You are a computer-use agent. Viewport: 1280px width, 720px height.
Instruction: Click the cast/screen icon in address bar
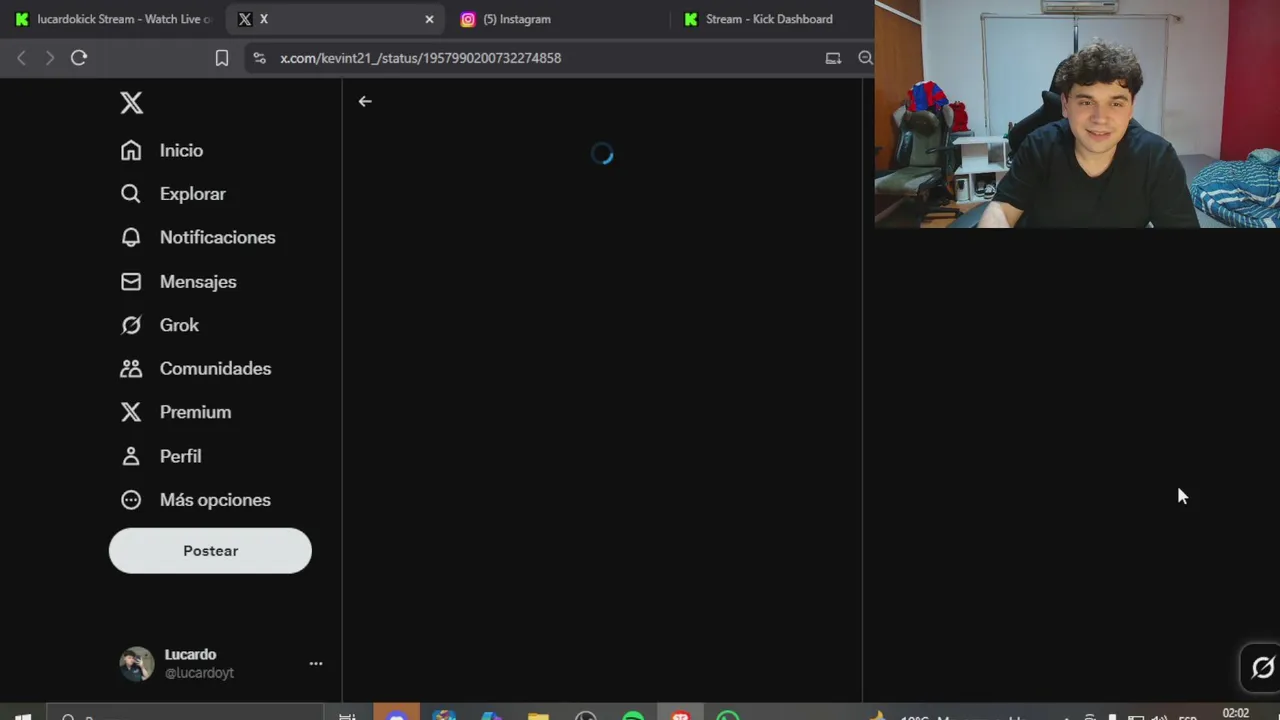[833, 58]
